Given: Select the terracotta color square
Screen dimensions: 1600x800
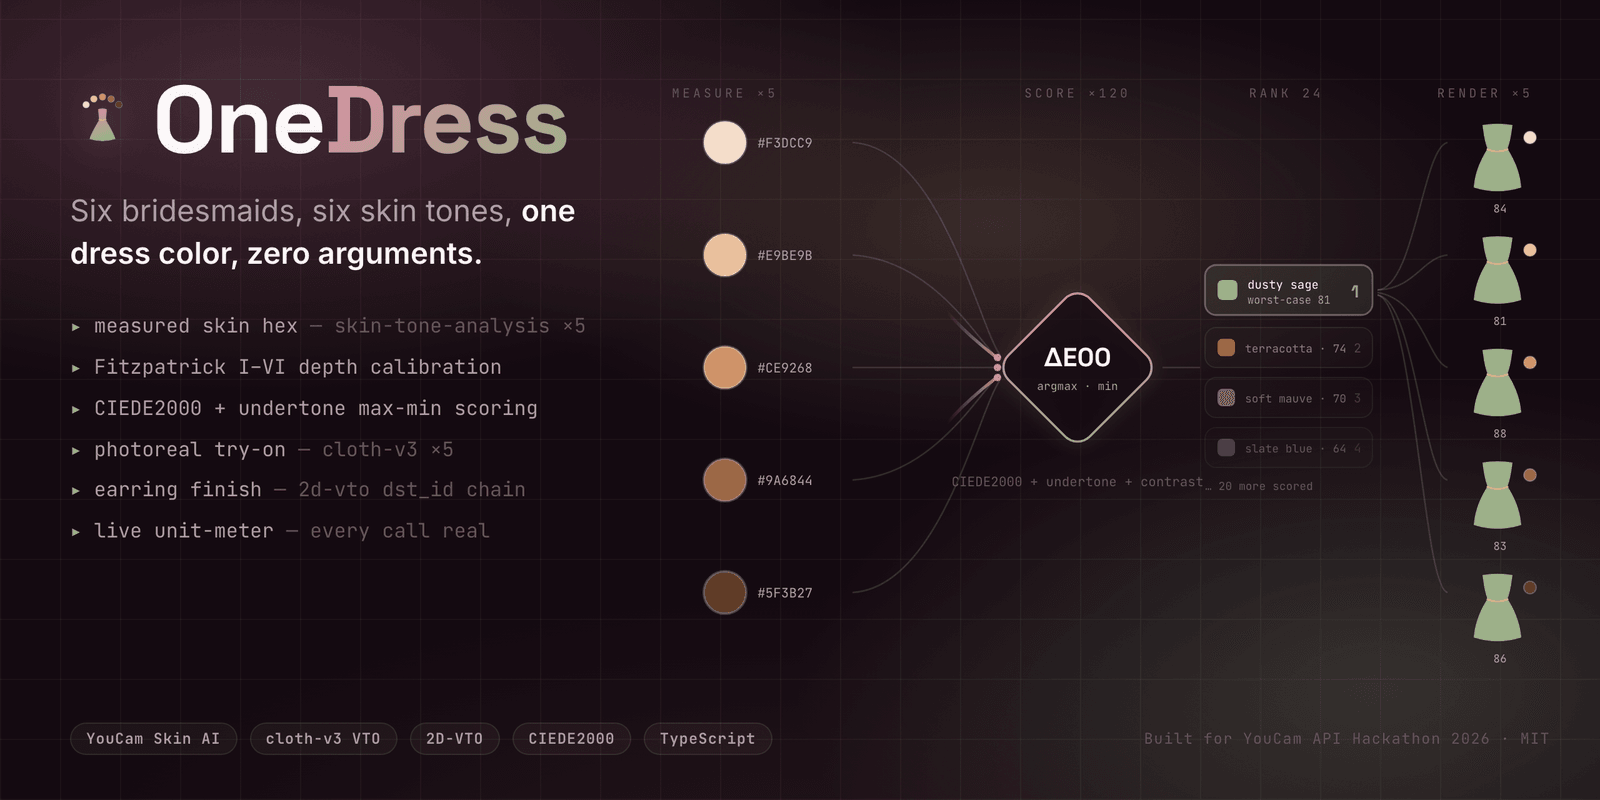Looking at the screenshot, I should pos(1226,348).
